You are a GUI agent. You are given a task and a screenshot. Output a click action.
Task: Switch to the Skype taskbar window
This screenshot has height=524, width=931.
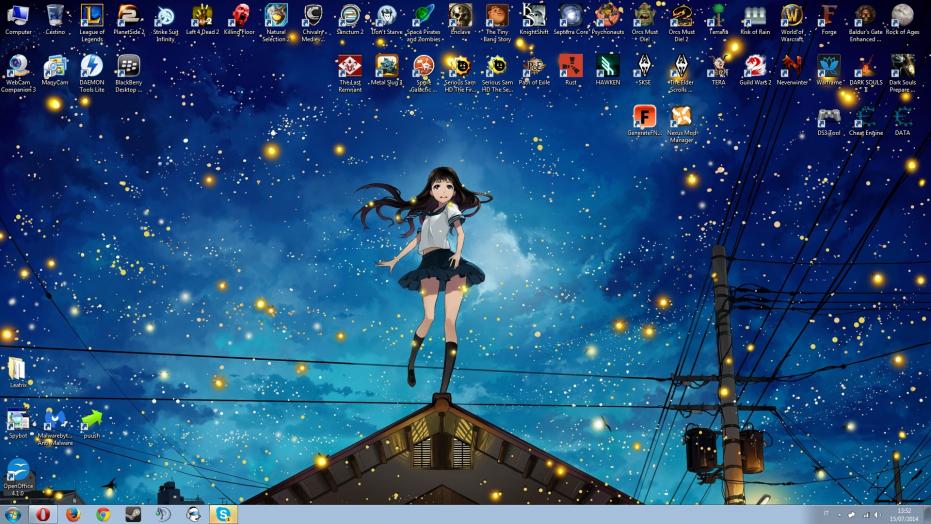click(223, 515)
